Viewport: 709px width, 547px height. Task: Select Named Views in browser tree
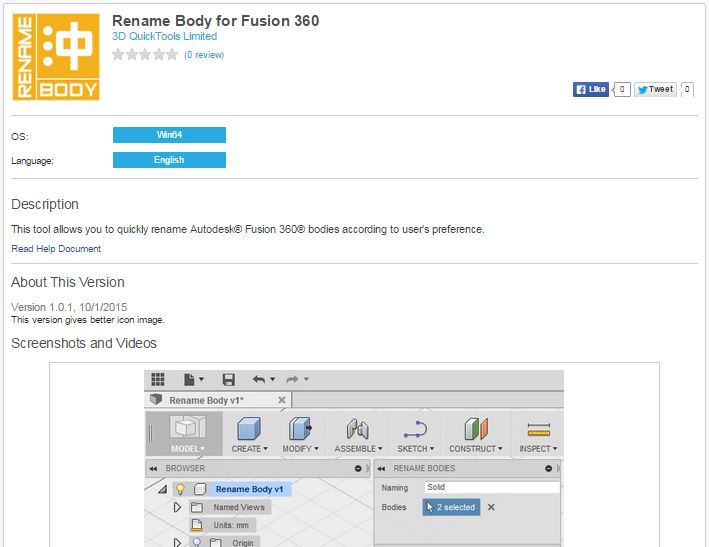[x=239, y=507]
